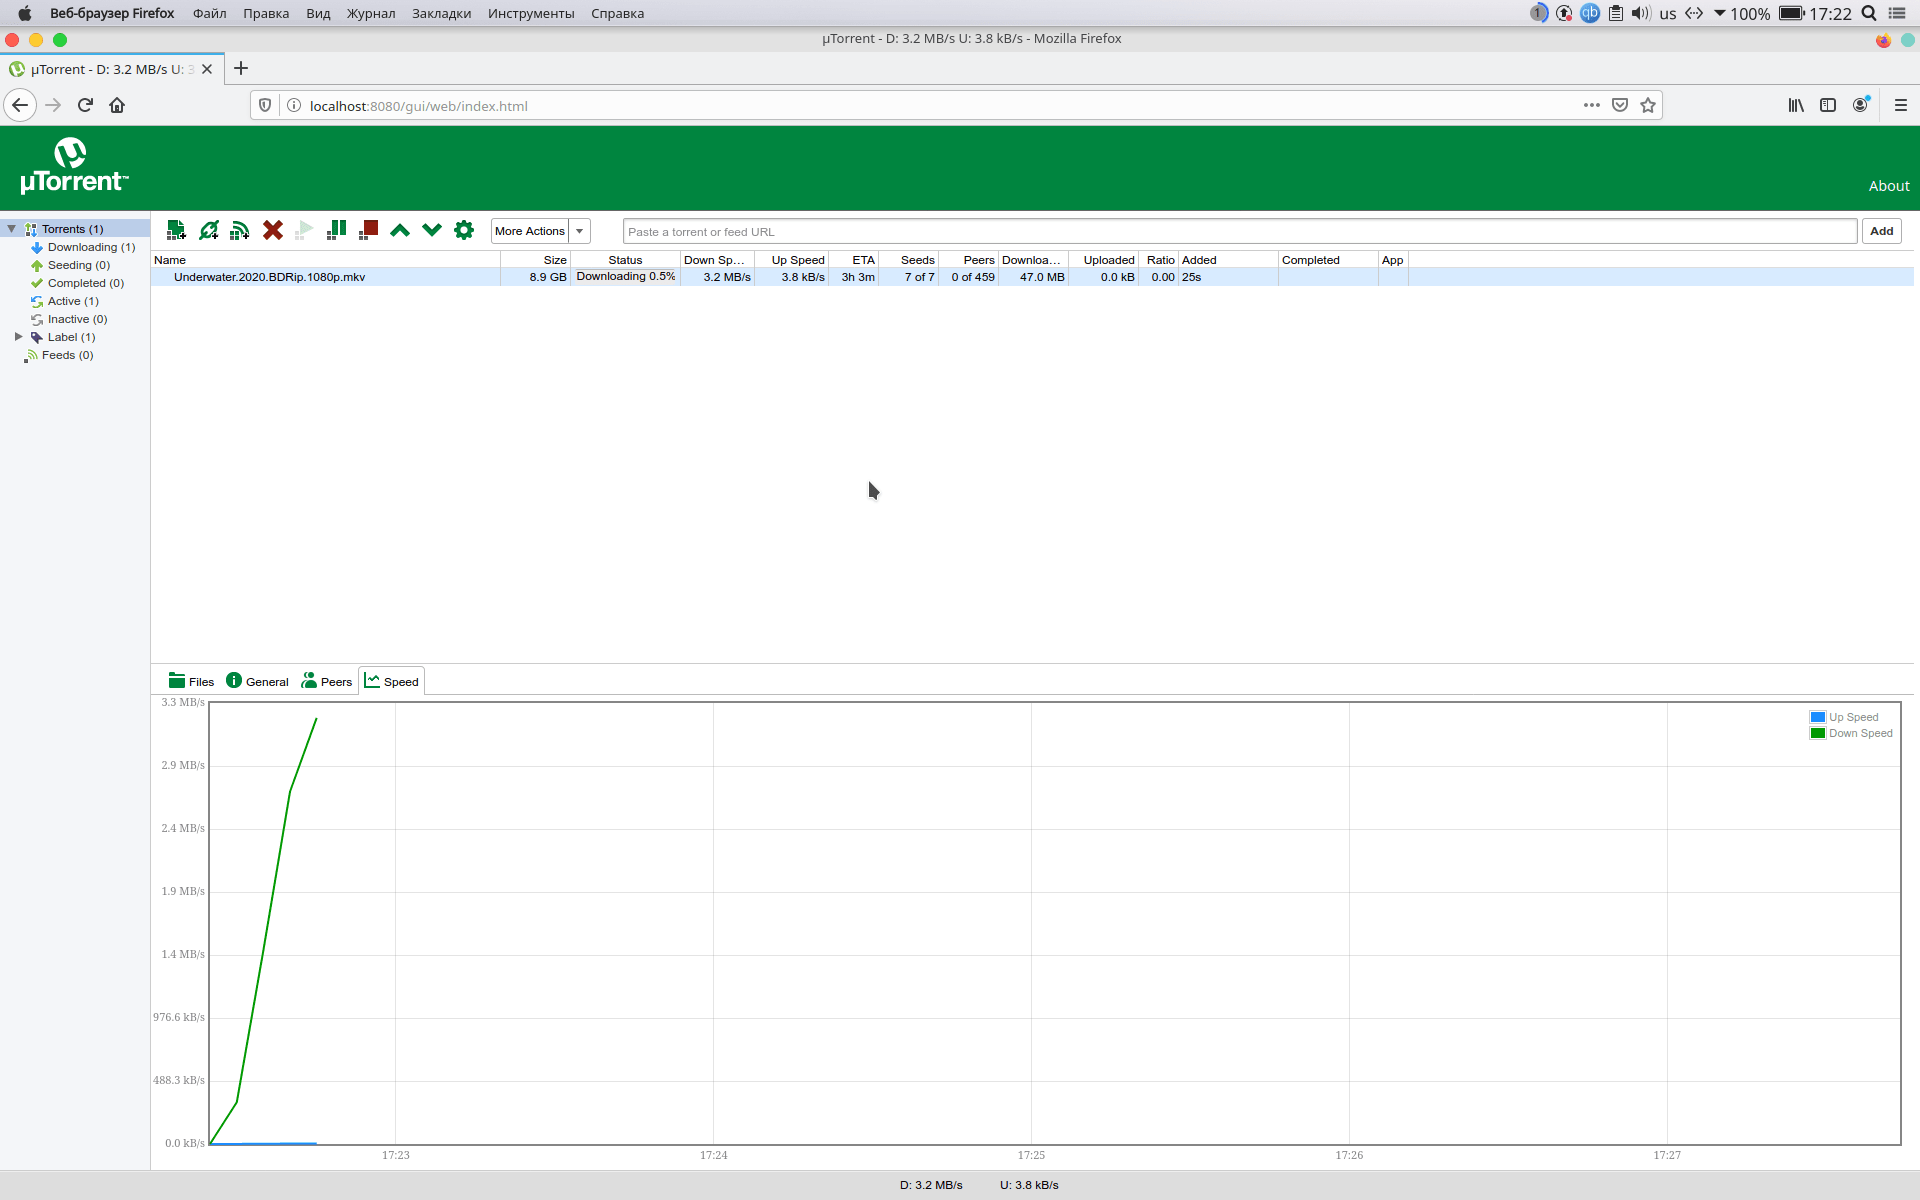Stop the torrent with red square icon
This screenshot has height=1200, width=1920.
(368, 230)
